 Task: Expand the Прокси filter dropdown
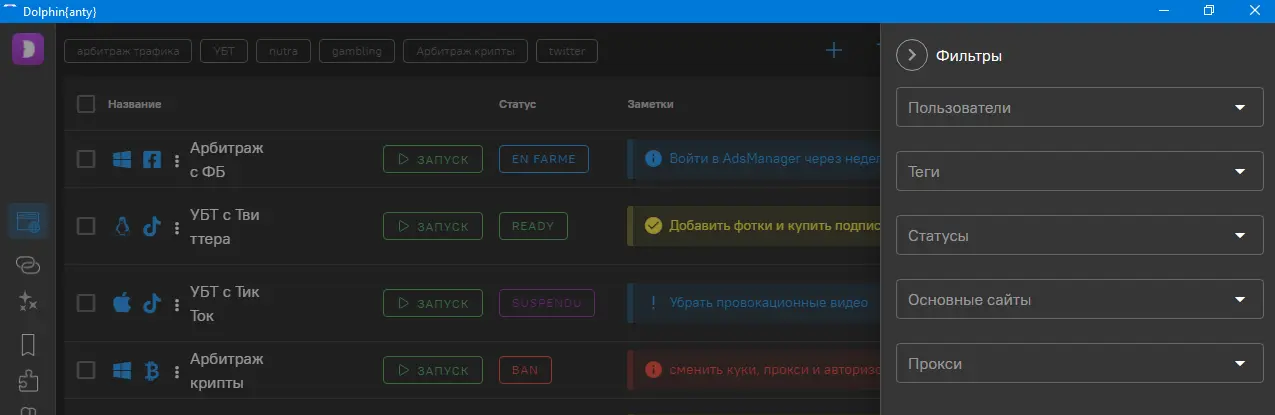click(x=1080, y=363)
